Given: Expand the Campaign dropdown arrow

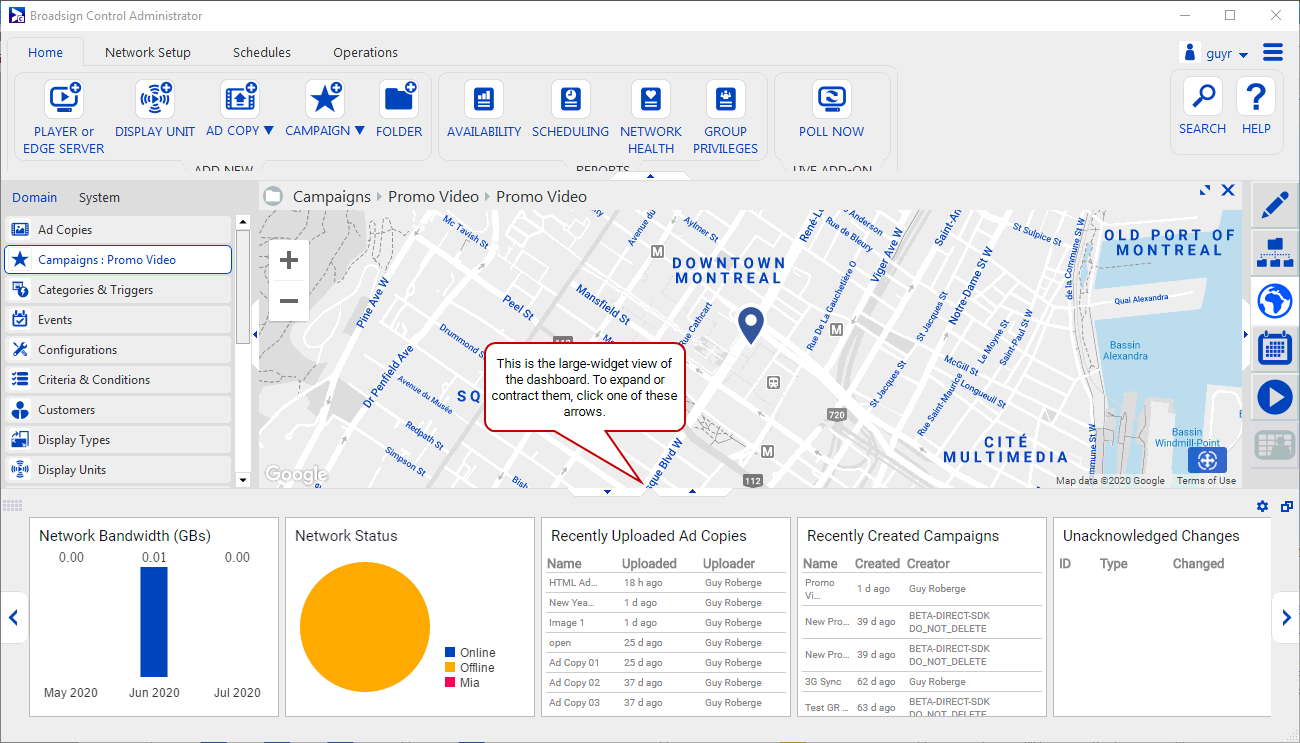Looking at the screenshot, I should 359,131.
